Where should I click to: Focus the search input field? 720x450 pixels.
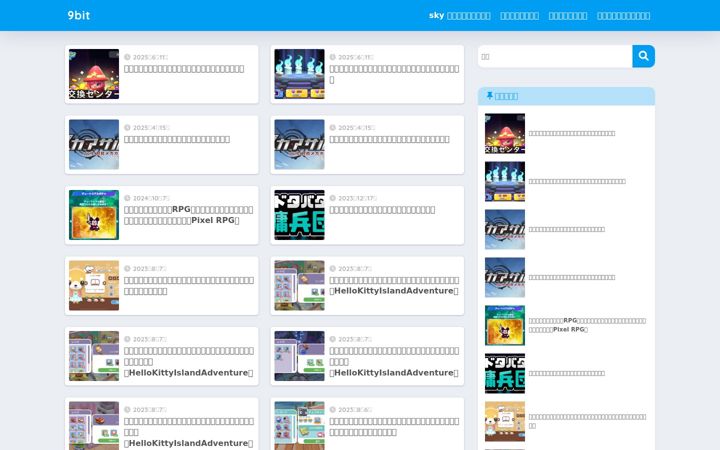(555, 56)
